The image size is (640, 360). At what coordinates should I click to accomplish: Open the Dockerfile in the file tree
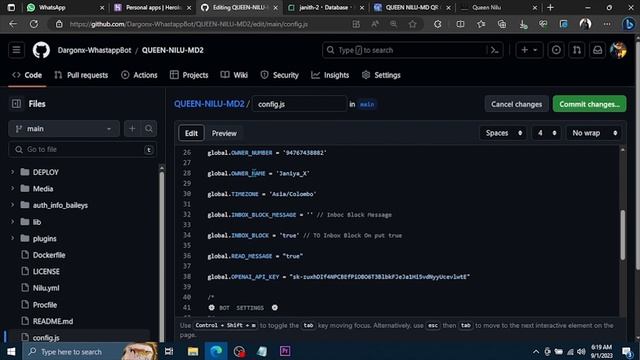pos(49,255)
